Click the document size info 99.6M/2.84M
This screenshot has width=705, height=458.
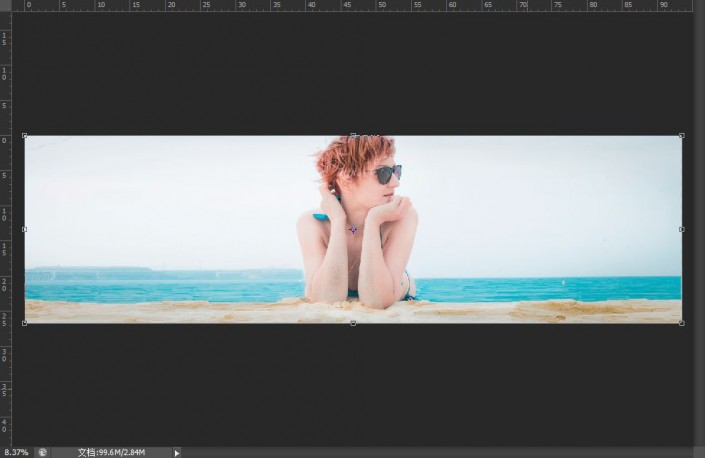click(111, 452)
